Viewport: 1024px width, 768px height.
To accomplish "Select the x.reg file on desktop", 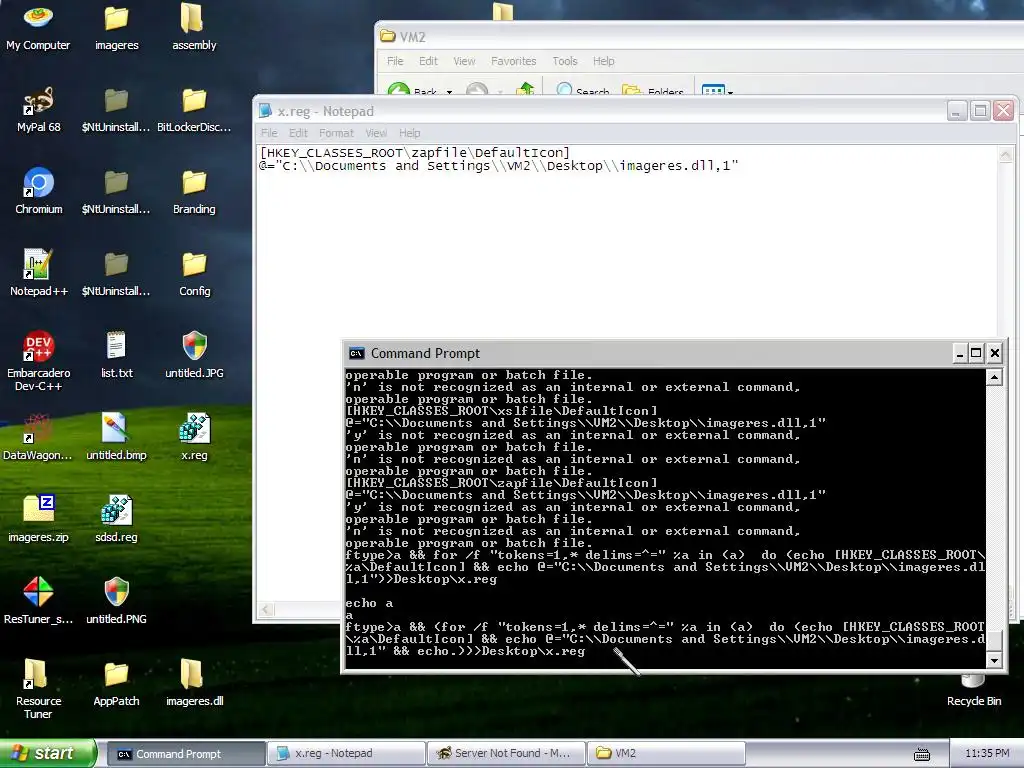I will tap(194, 436).
